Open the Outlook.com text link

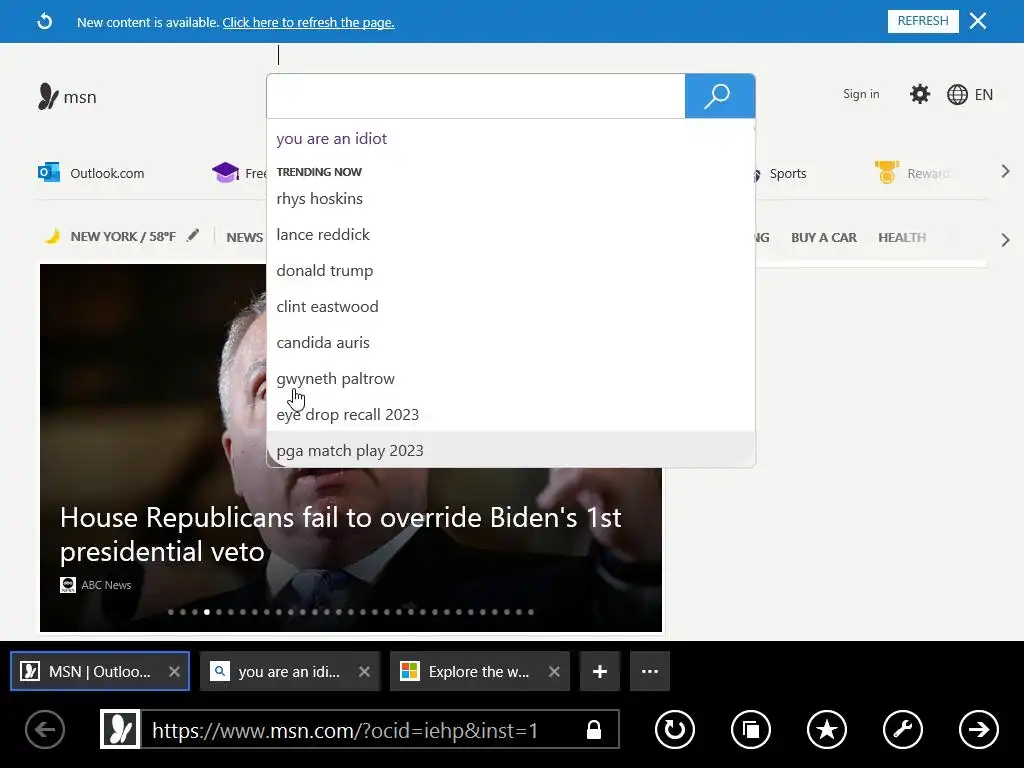pyautogui.click(x=107, y=174)
